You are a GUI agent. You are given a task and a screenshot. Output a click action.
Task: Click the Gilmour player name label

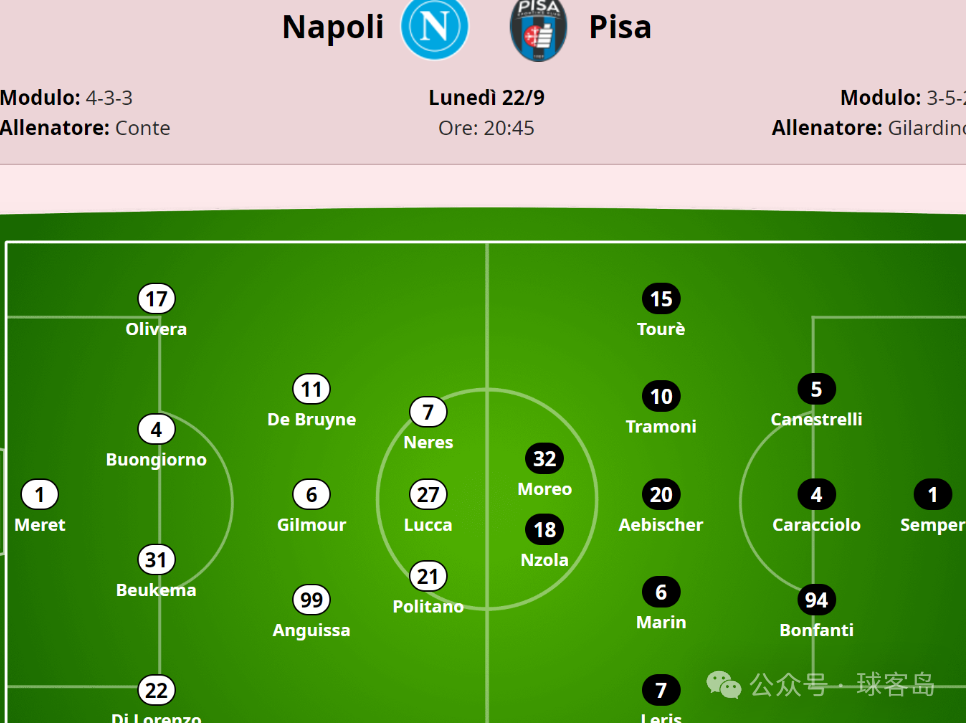[x=312, y=525]
